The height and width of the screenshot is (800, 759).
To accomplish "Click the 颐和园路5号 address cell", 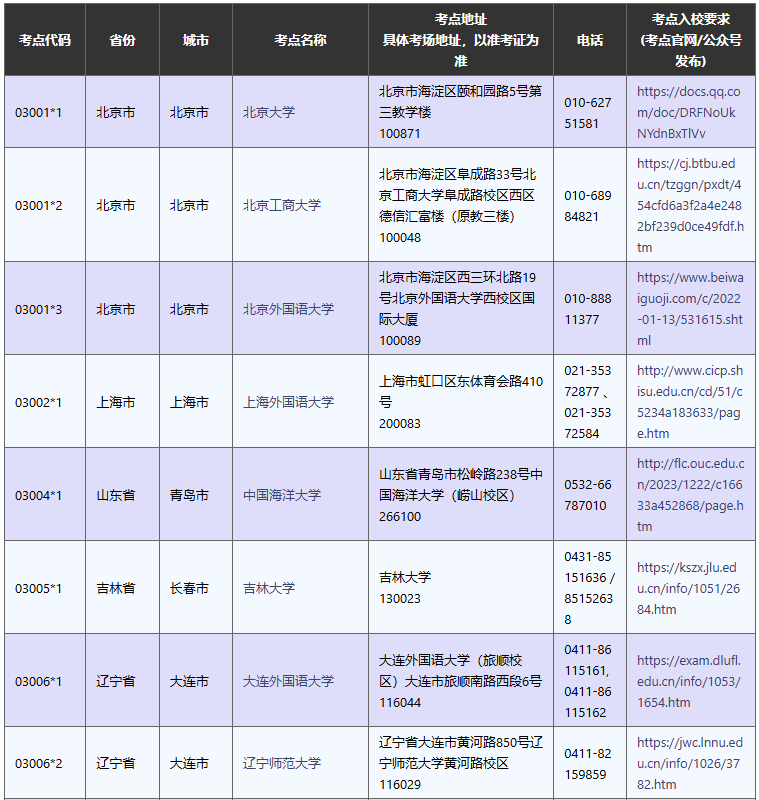I will pyautogui.click(x=461, y=112).
